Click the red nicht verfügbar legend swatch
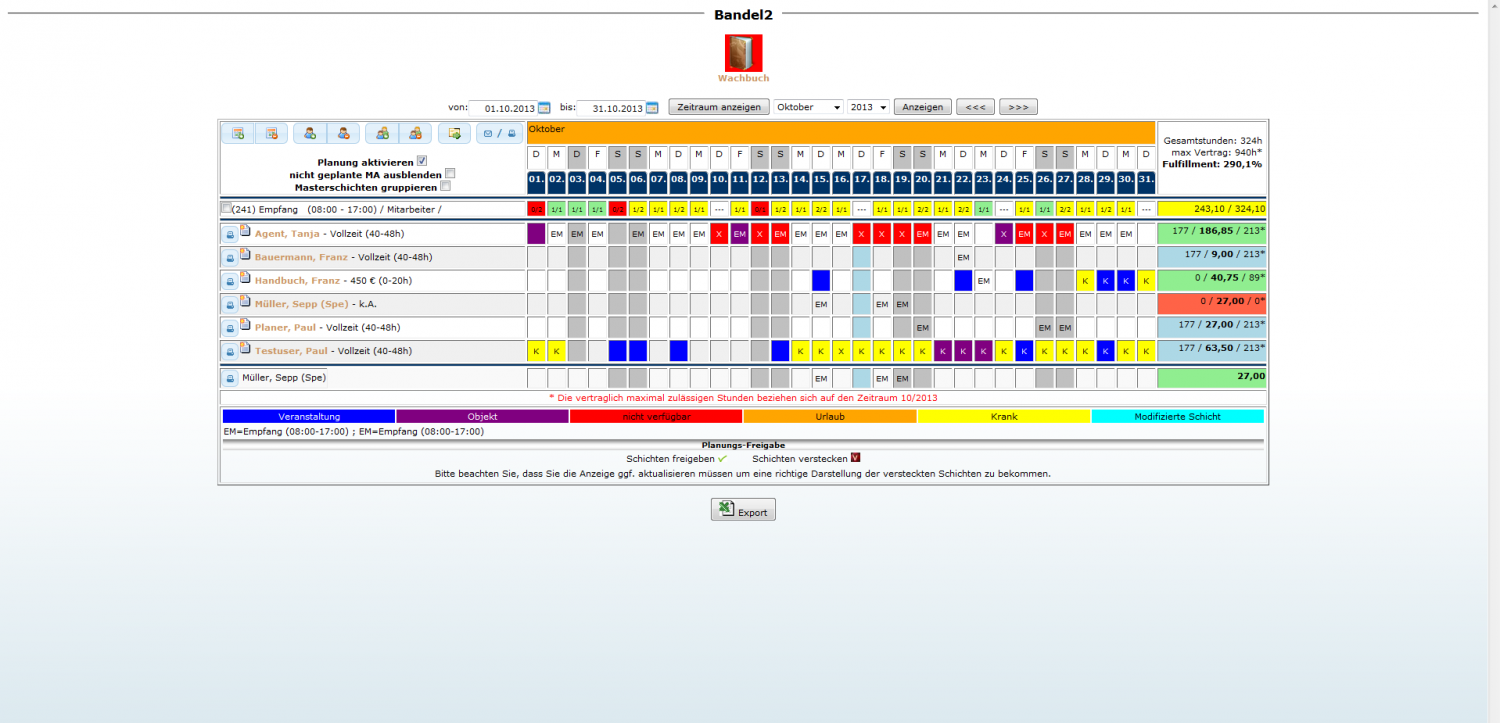The height and width of the screenshot is (723, 1500). 656,416
